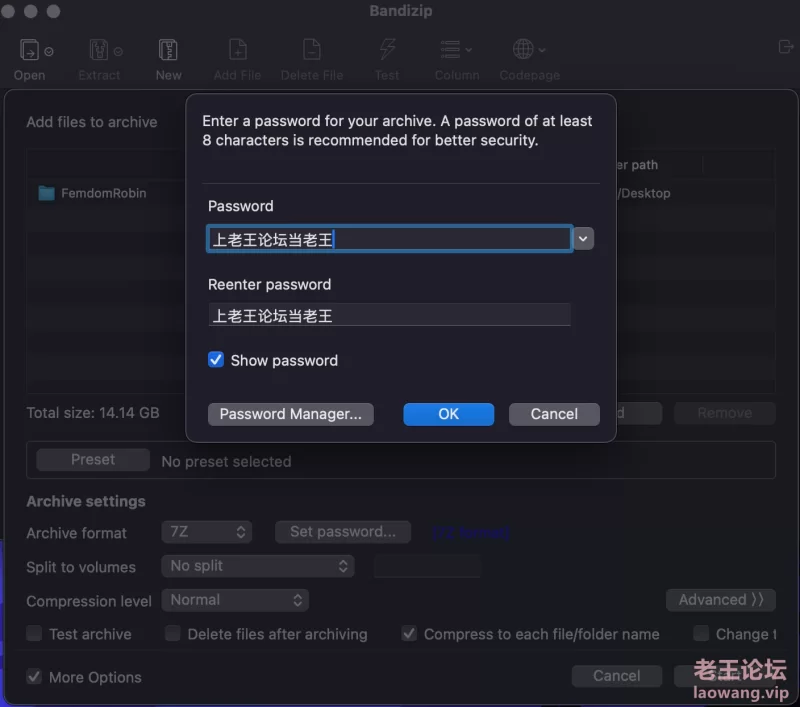This screenshot has height=707, width=800.
Task: Open the Compression level Normal dropdown
Action: (x=235, y=600)
